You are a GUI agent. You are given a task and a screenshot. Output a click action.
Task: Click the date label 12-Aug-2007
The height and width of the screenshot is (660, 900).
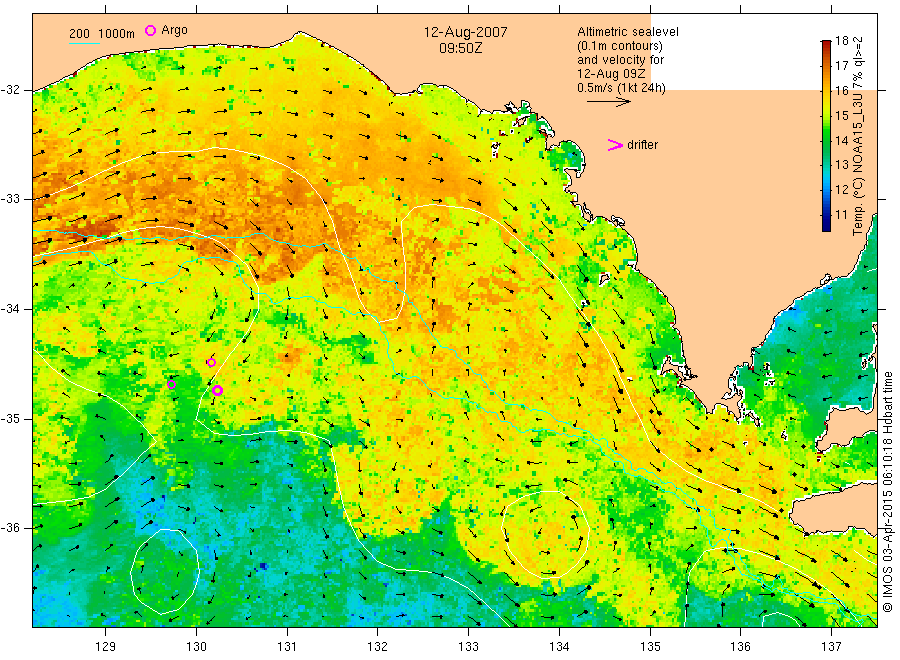pyautogui.click(x=465, y=32)
